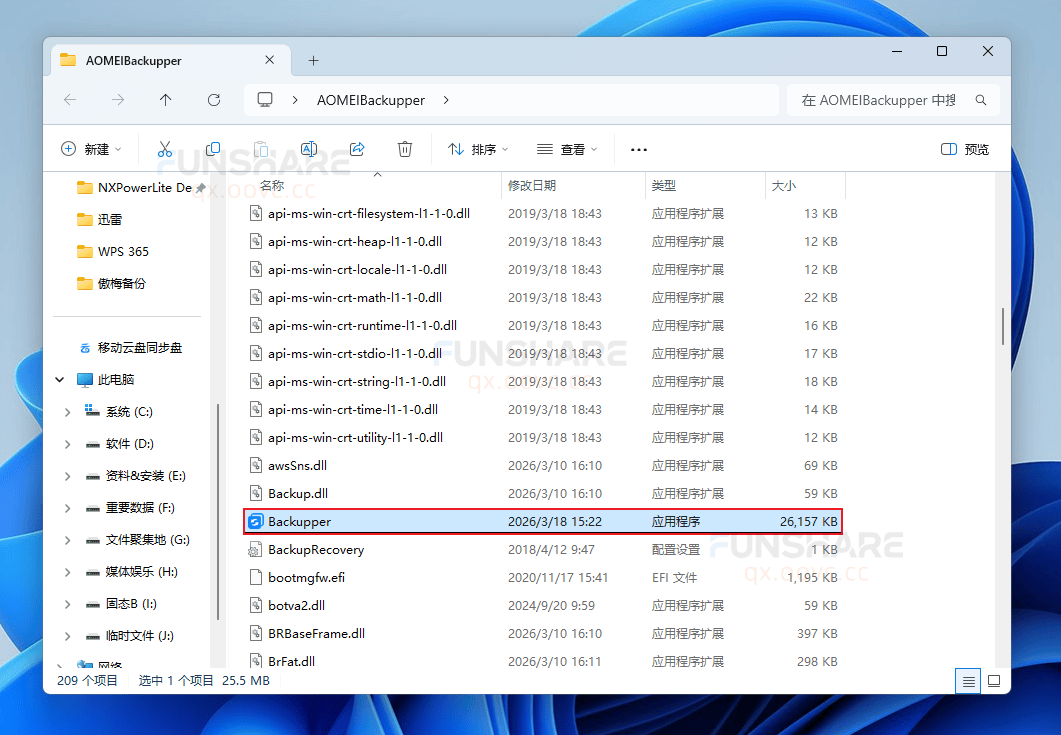The height and width of the screenshot is (735, 1061).
Task: Open the Backupper application file
Action: click(300, 521)
